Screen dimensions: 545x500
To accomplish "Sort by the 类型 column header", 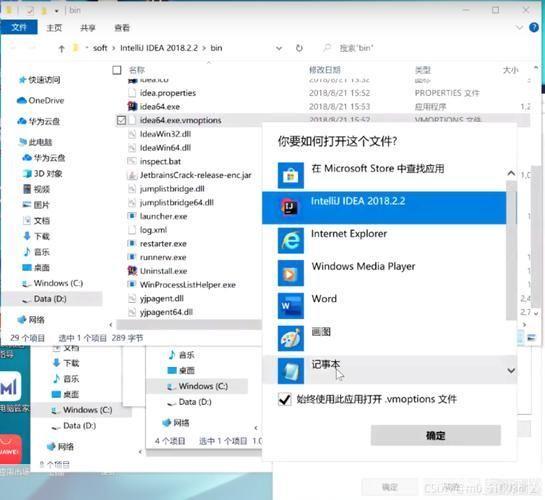I will pyautogui.click(x=423, y=70).
